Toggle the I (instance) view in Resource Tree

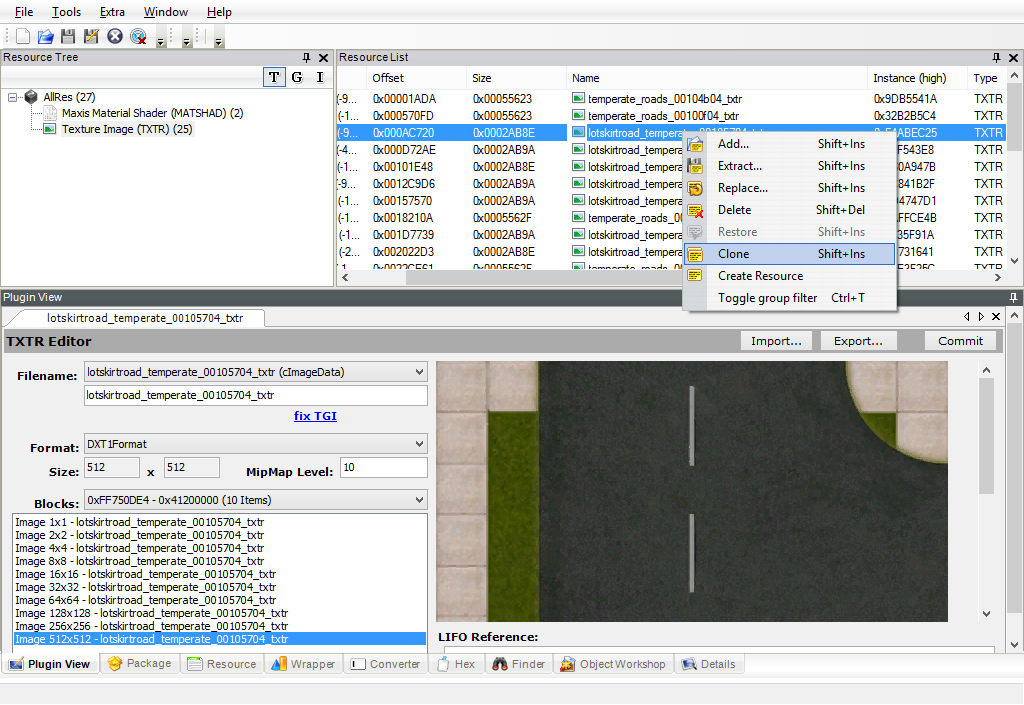click(320, 77)
